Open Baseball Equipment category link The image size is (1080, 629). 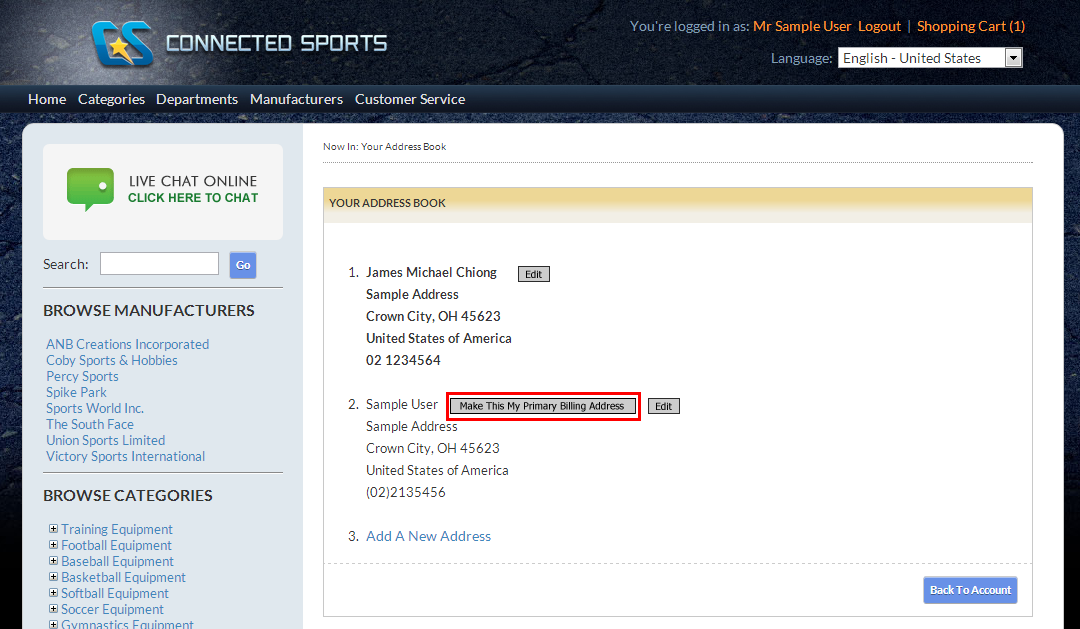click(x=117, y=561)
